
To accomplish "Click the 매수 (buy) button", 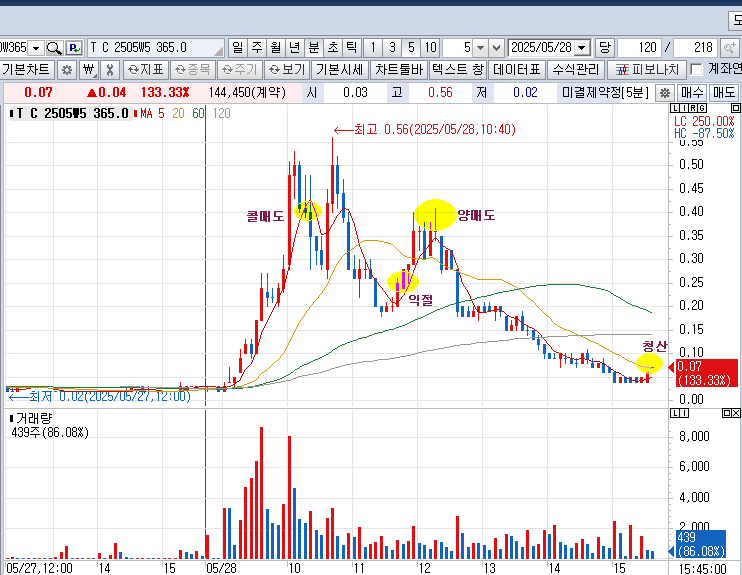I will point(692,93).
